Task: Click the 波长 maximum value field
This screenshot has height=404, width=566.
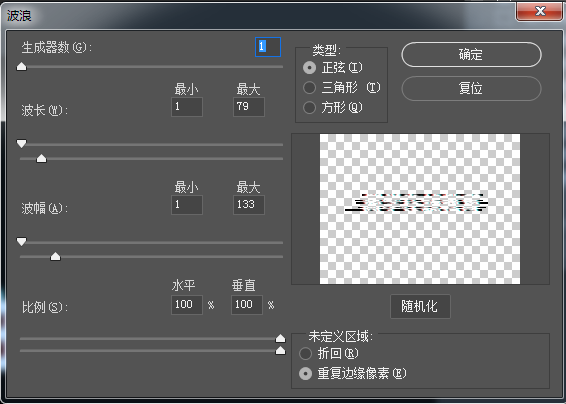Action: [249, 107]
